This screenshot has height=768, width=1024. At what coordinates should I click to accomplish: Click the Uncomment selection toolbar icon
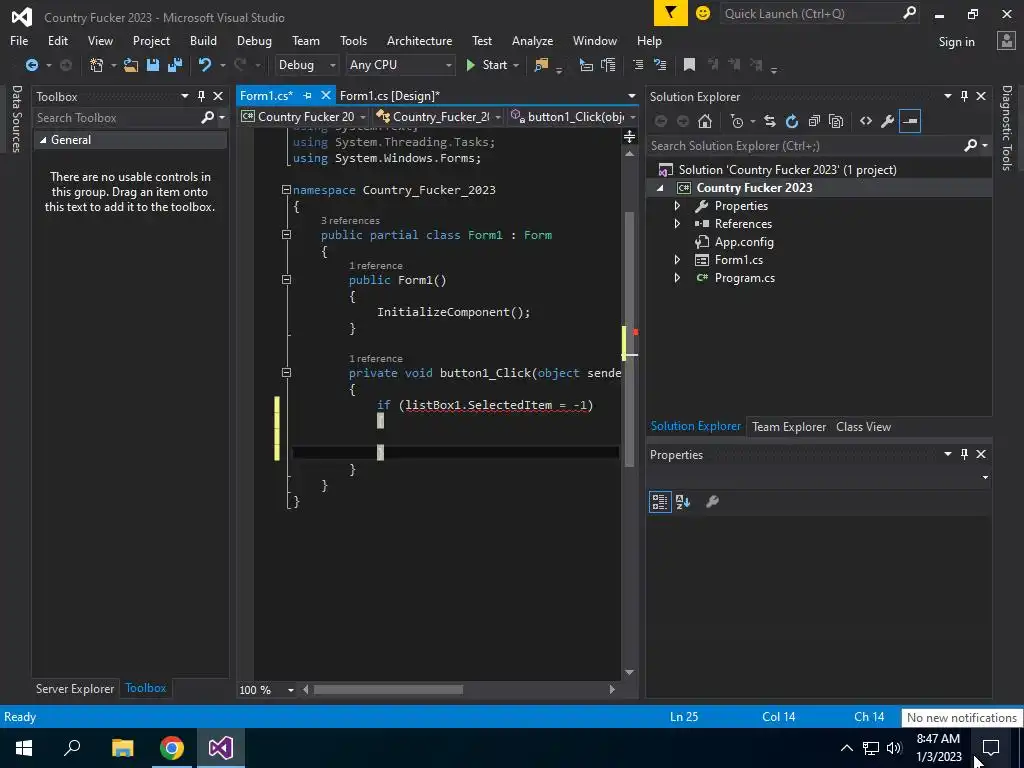(660, 65)
